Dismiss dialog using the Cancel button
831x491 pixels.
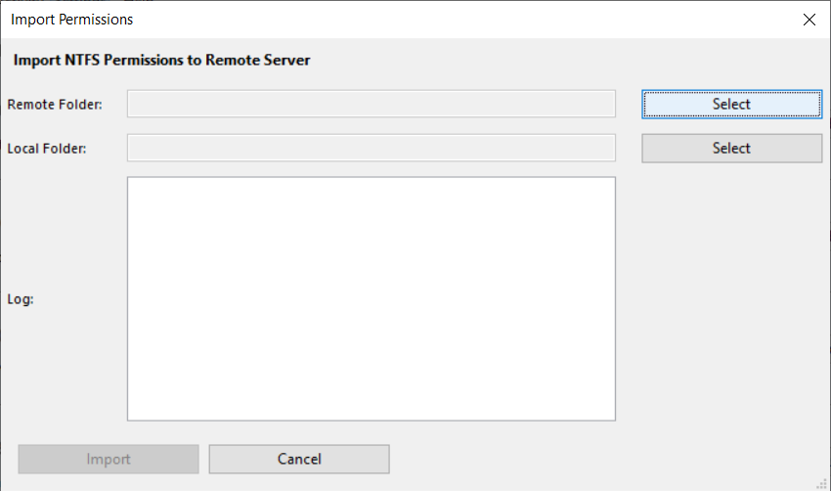pyautogui.click(x=299, y=459)
